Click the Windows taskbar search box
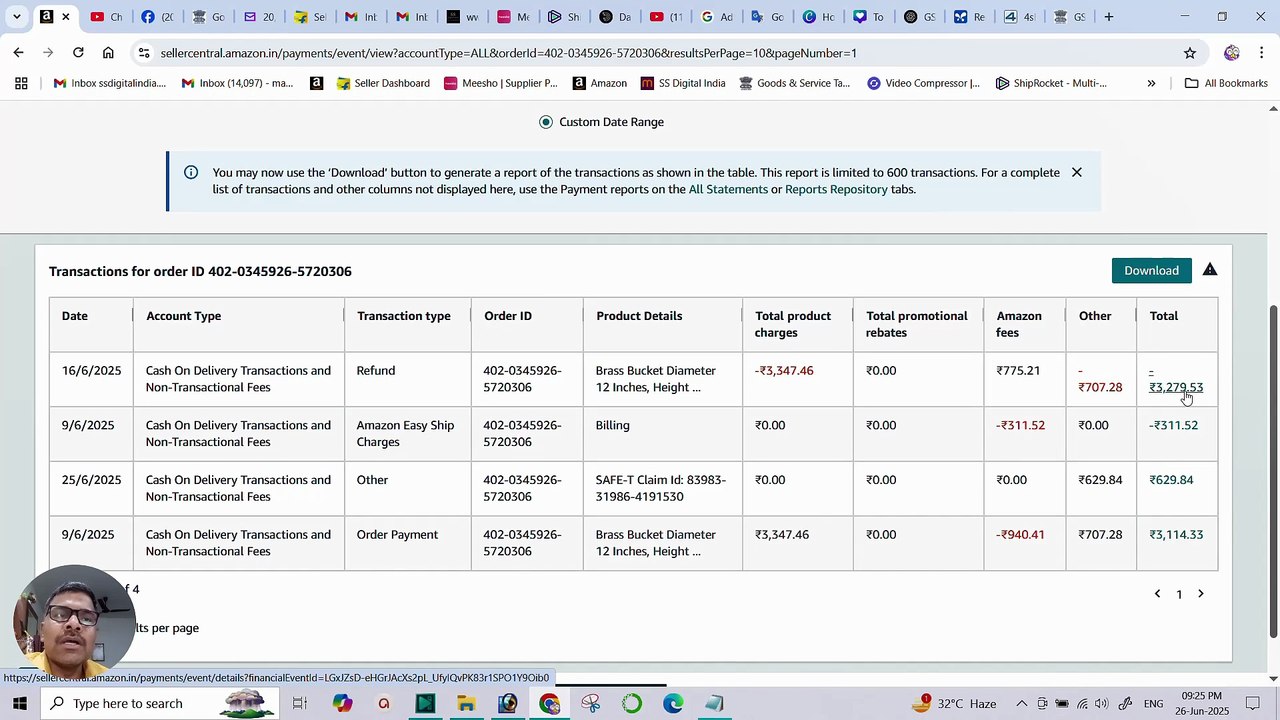 (x=160, y=703)
